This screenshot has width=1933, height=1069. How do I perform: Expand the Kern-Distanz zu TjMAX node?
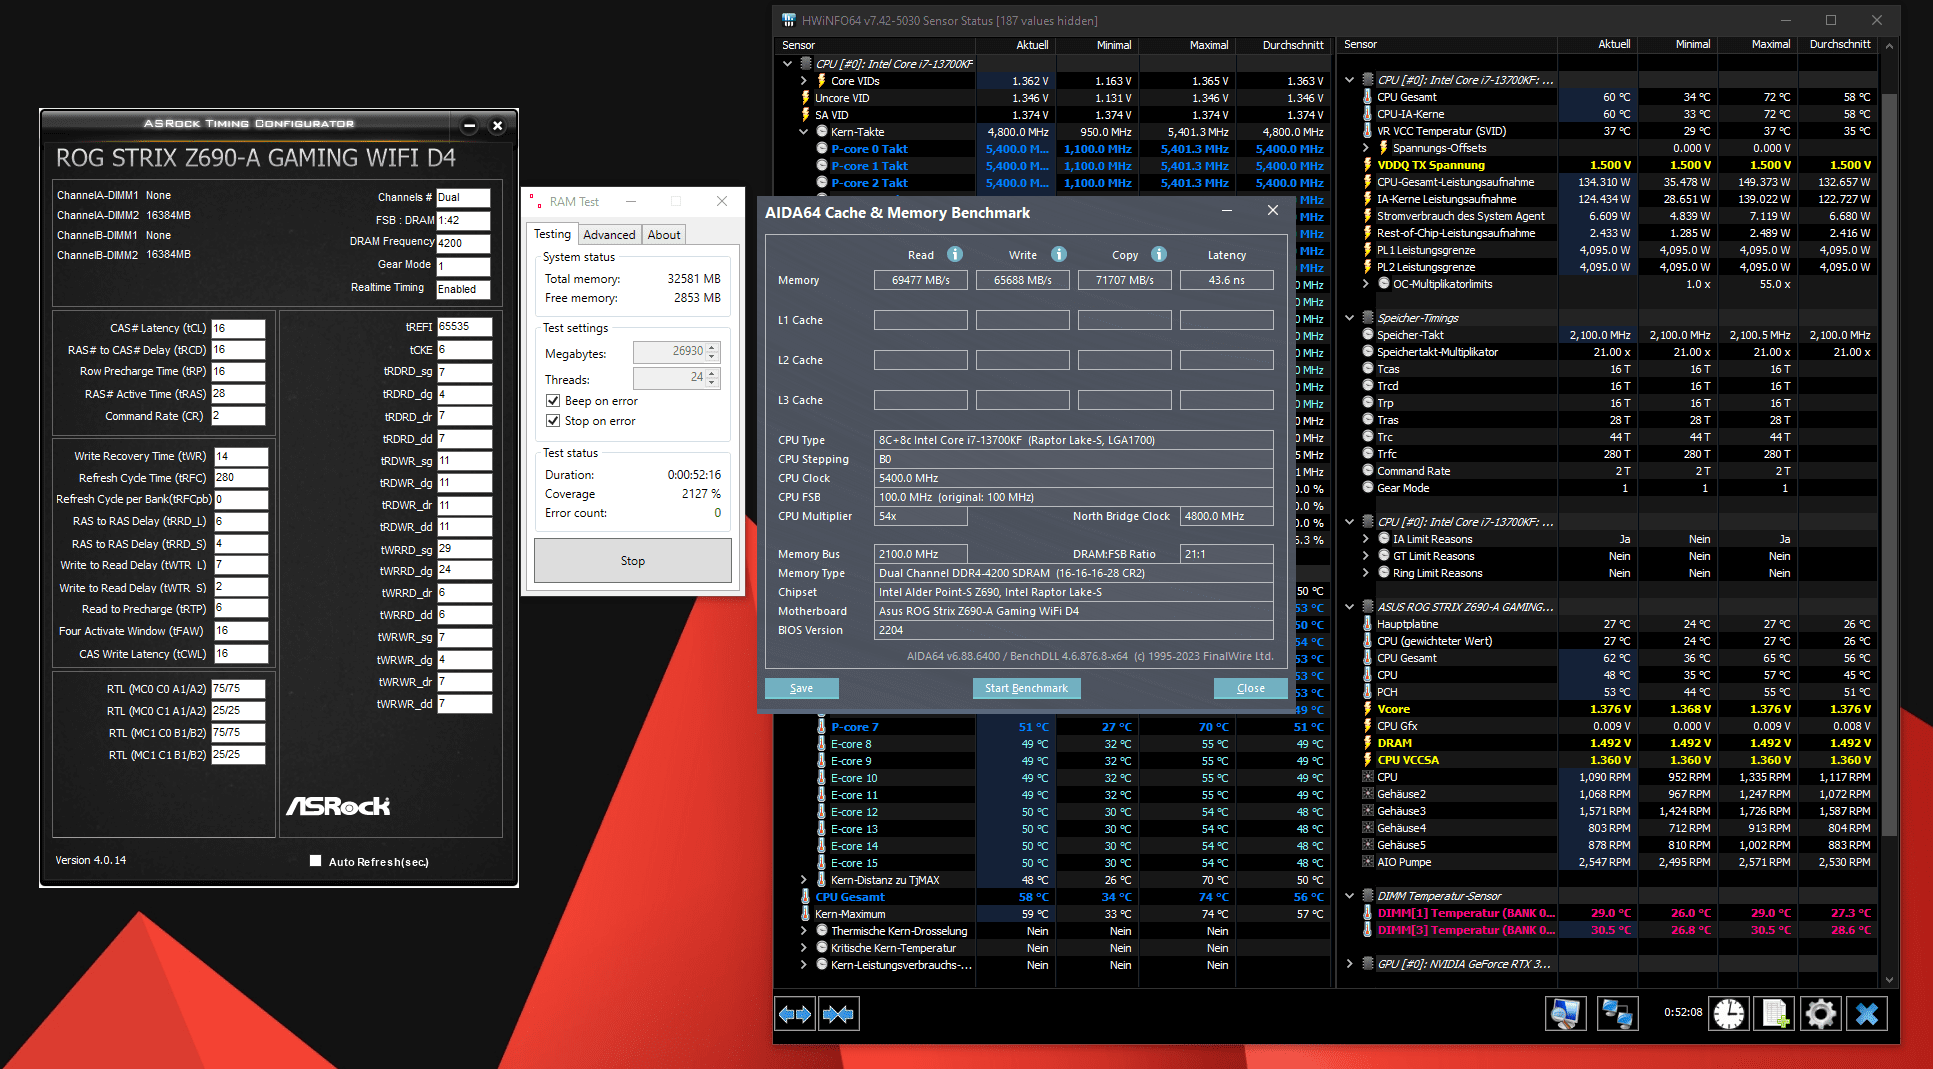[804, 880]
